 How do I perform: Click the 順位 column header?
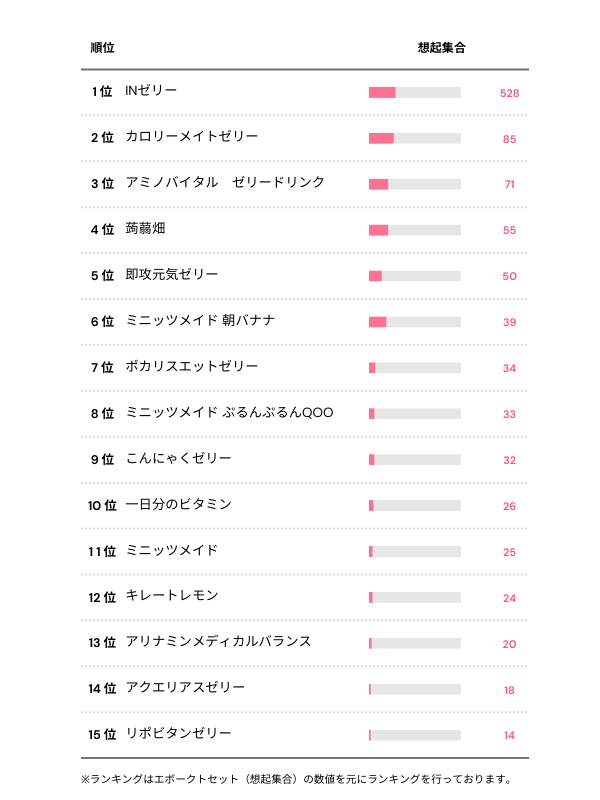[x=102, y=48]
